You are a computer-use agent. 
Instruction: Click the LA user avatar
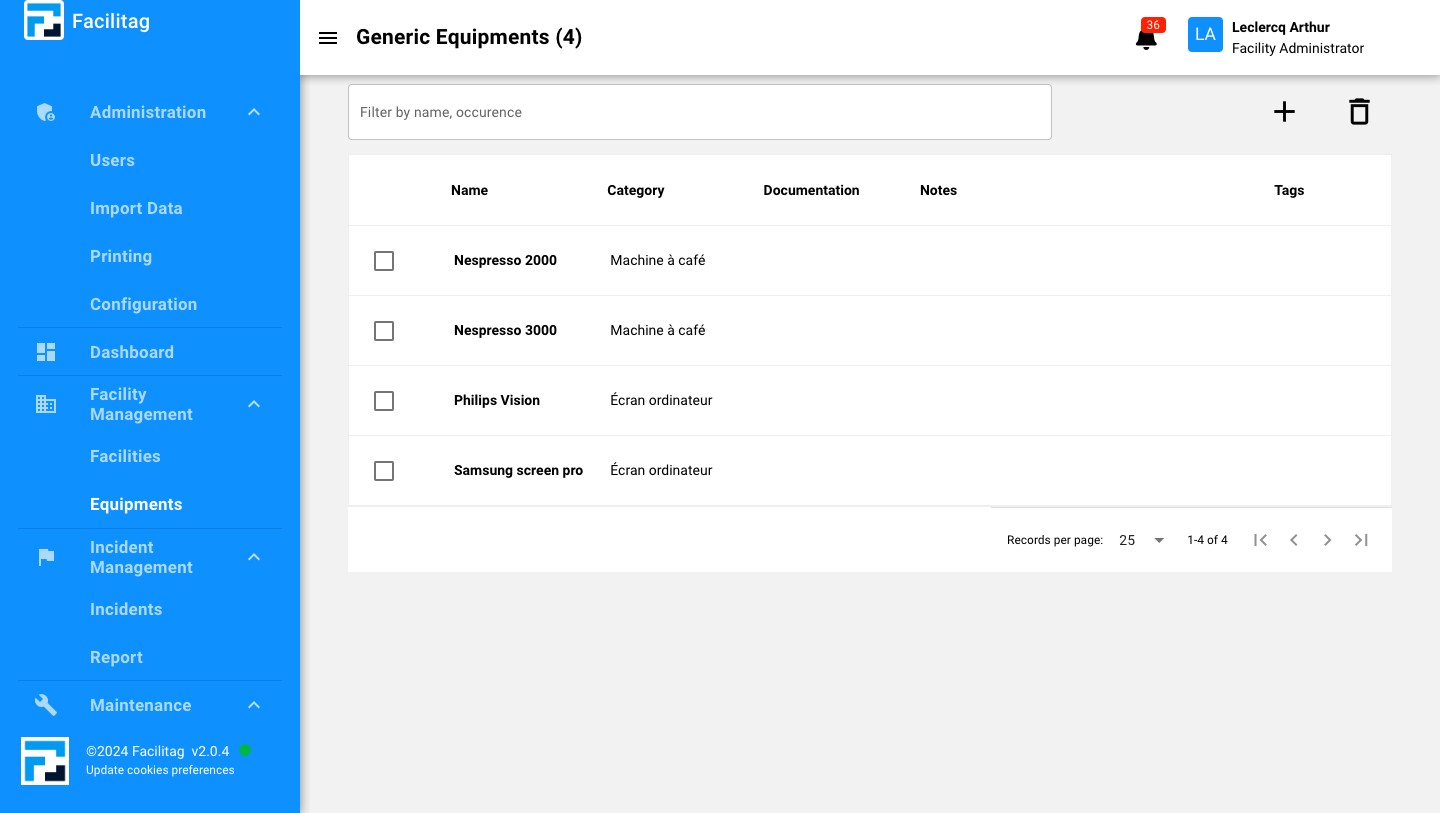coord(1205,35)
